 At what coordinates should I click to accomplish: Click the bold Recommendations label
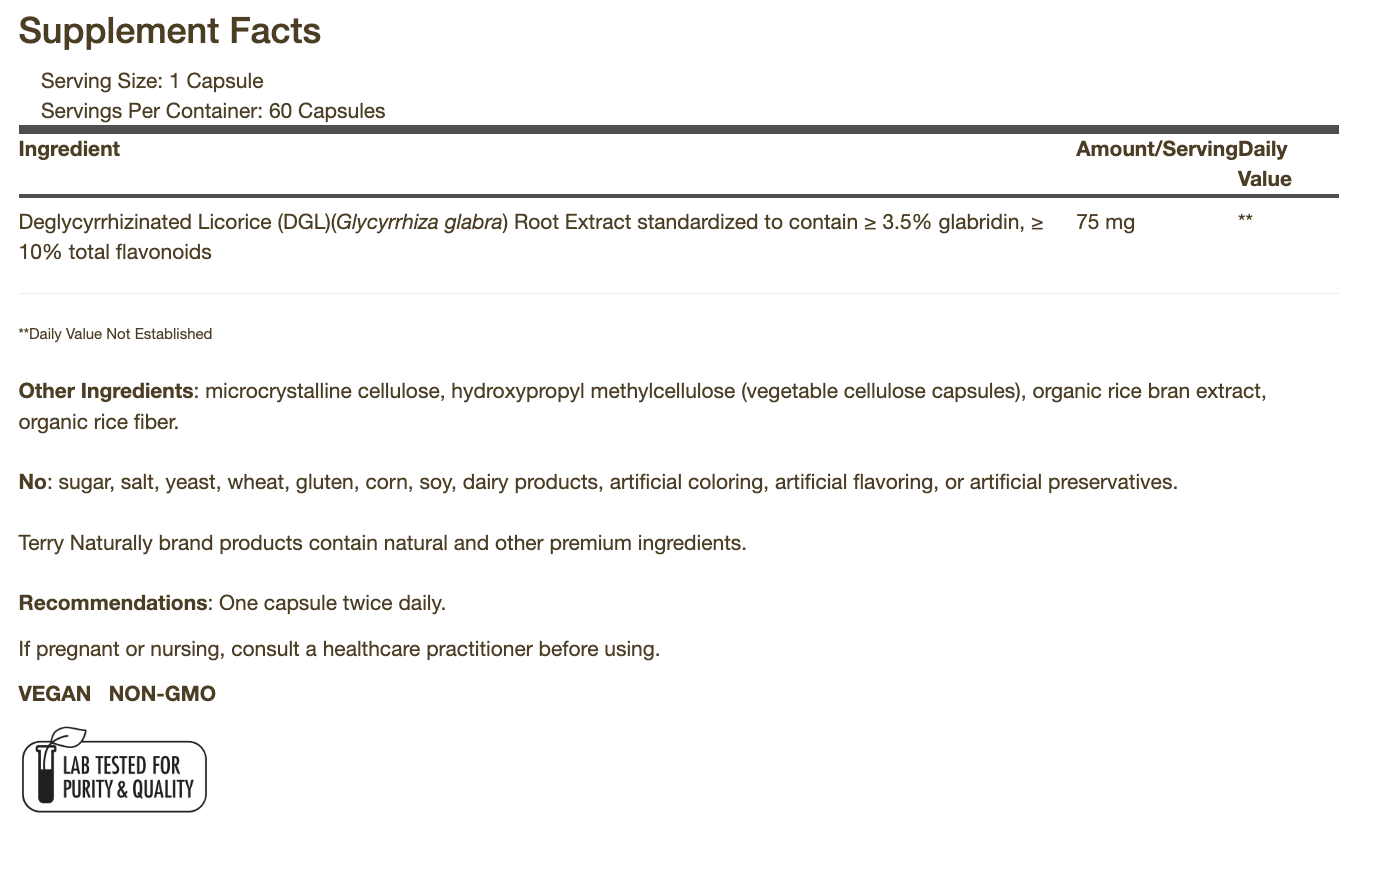113,603
